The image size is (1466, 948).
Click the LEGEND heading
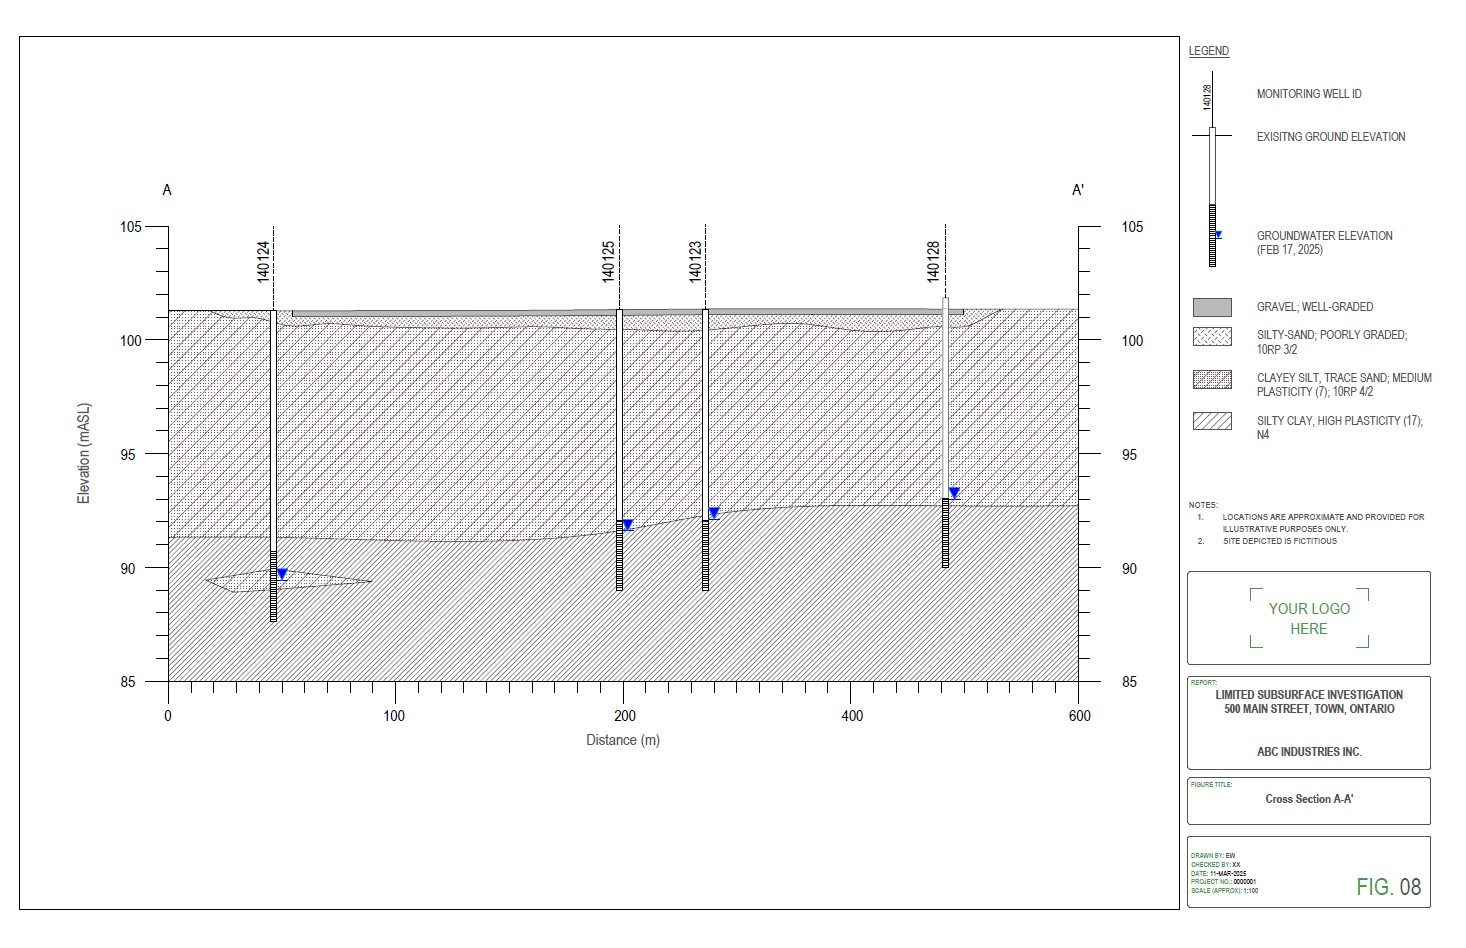click(x=1208, y=51)
